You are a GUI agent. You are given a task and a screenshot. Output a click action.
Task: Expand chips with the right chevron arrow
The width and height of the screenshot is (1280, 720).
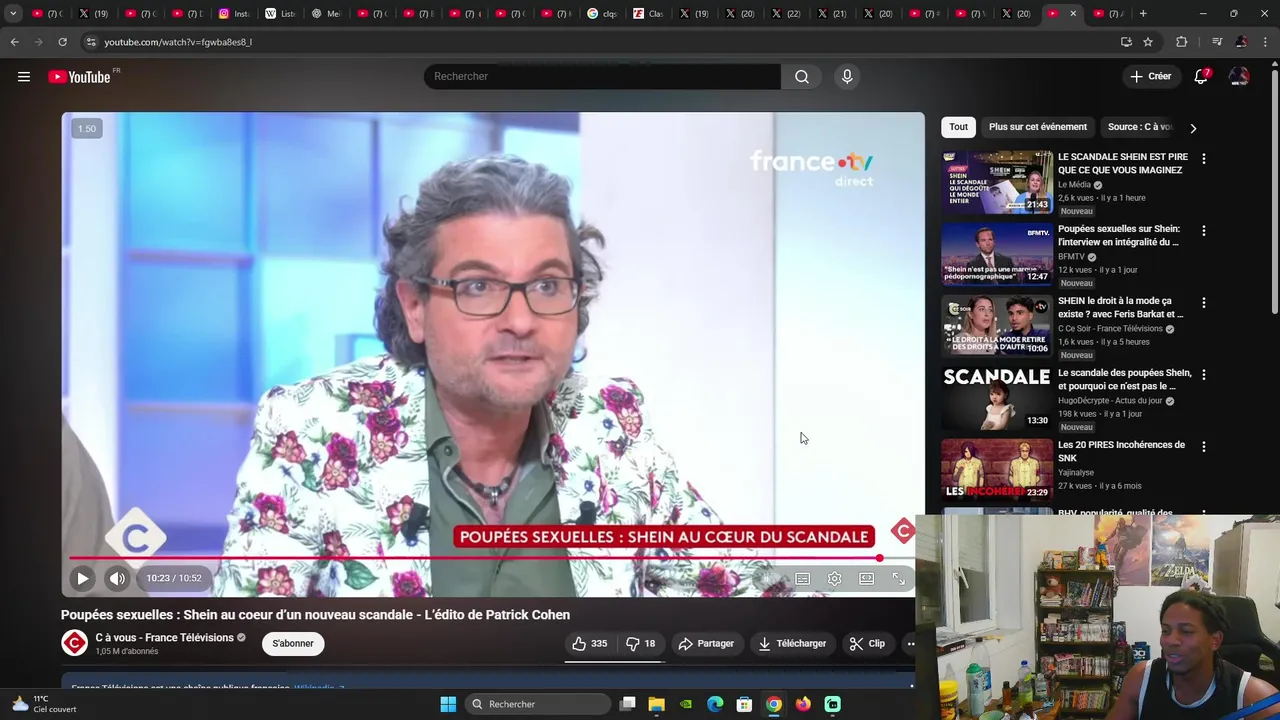point(1193,128)
